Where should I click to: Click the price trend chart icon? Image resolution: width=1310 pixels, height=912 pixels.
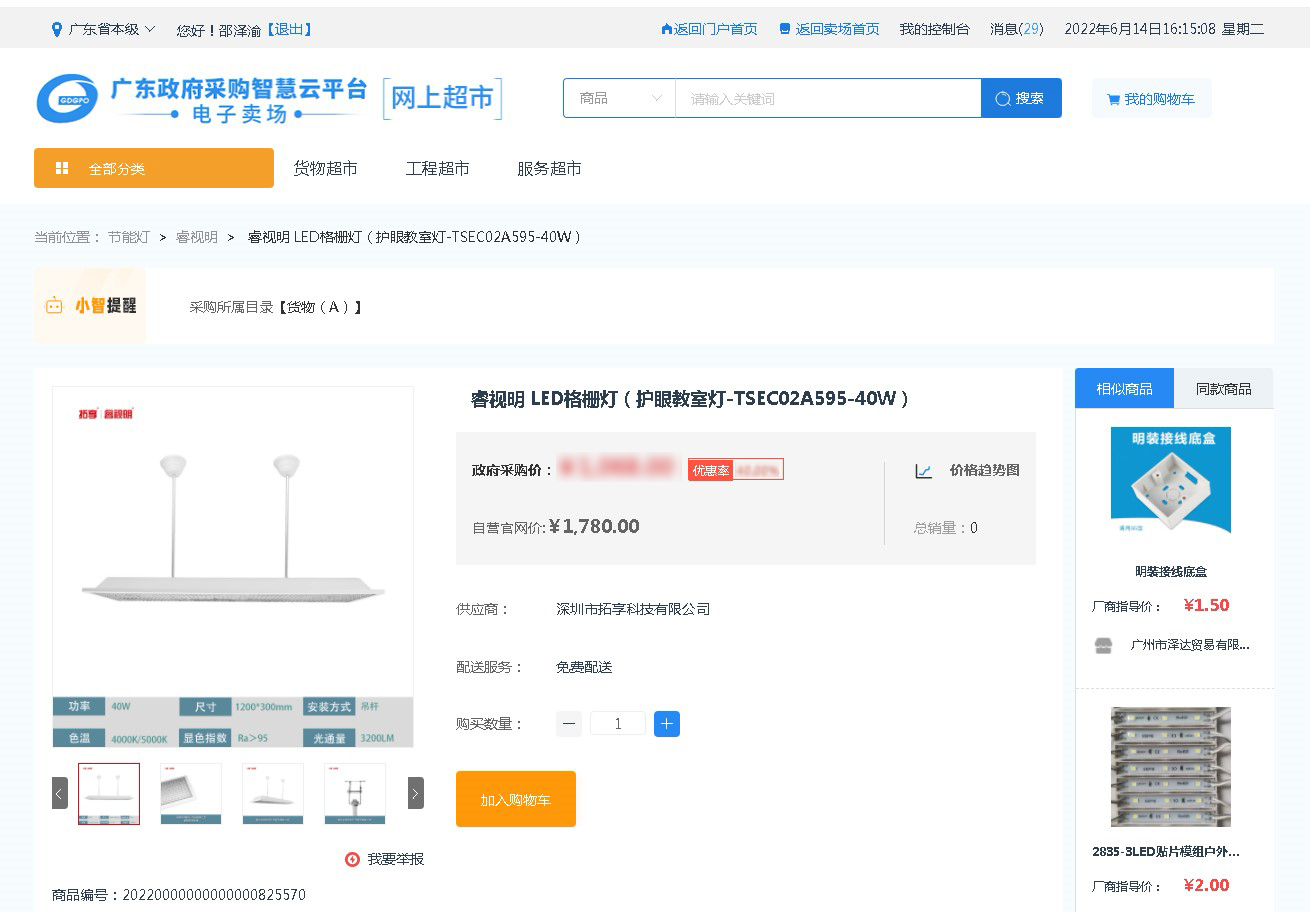[924, 471]
